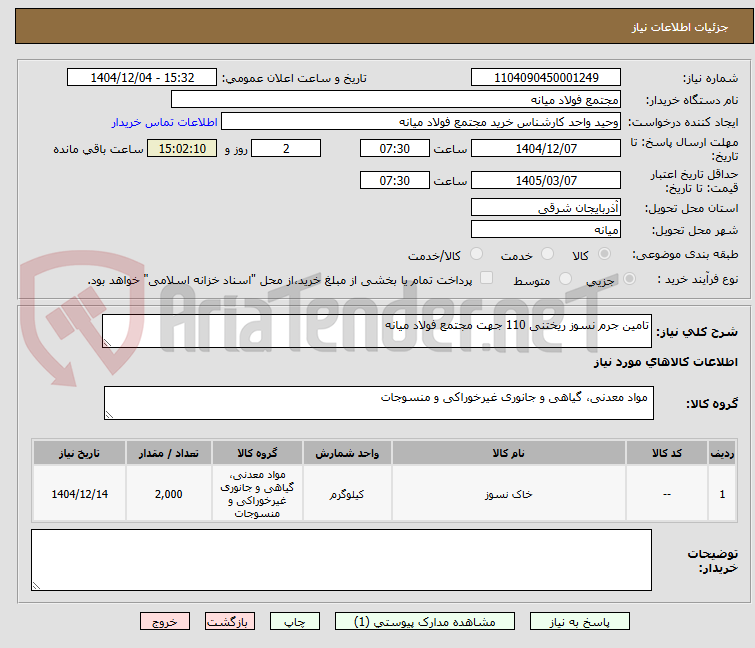Click the response deadline date 1404/12/07
The image size is (755, 648).
pos(546,148)
